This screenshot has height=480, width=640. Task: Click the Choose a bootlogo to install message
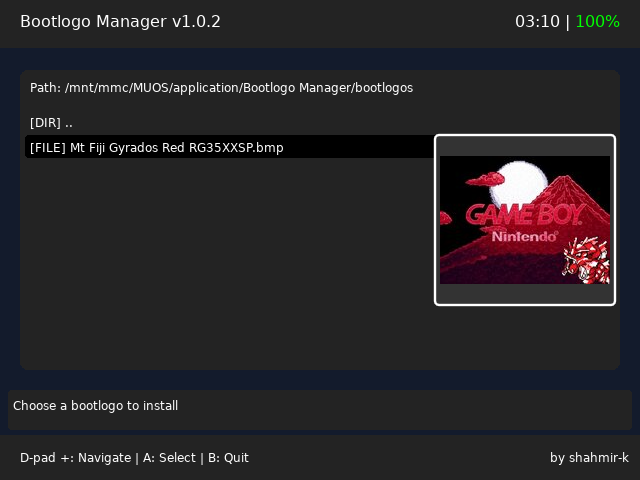[x=96, y=406]
